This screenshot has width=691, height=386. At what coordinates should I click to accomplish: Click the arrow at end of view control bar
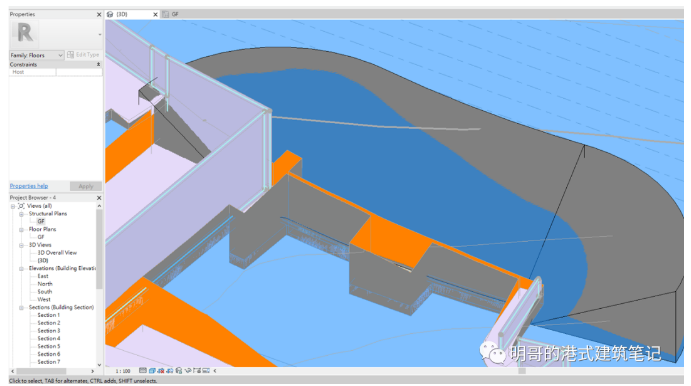(215, 371)
